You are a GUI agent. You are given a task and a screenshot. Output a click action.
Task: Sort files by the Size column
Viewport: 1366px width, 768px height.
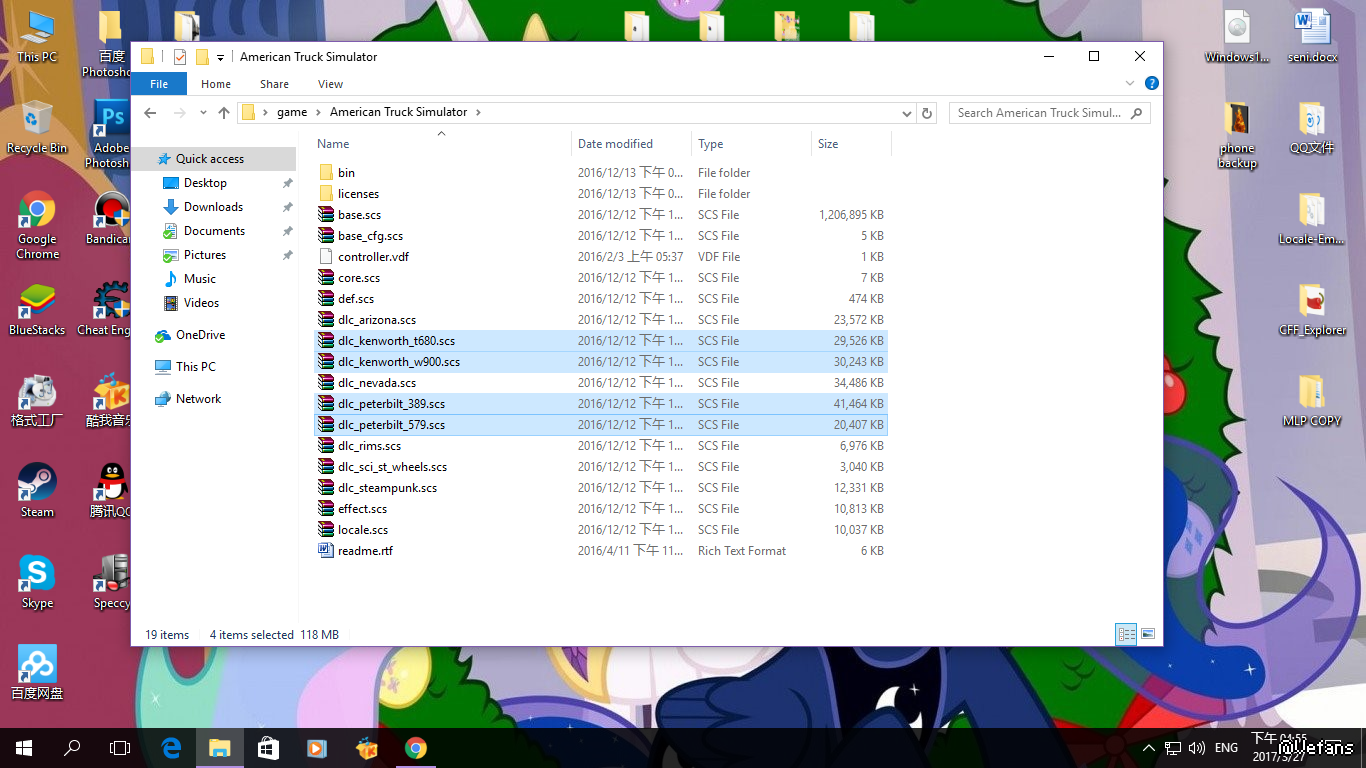pos(851,144)
